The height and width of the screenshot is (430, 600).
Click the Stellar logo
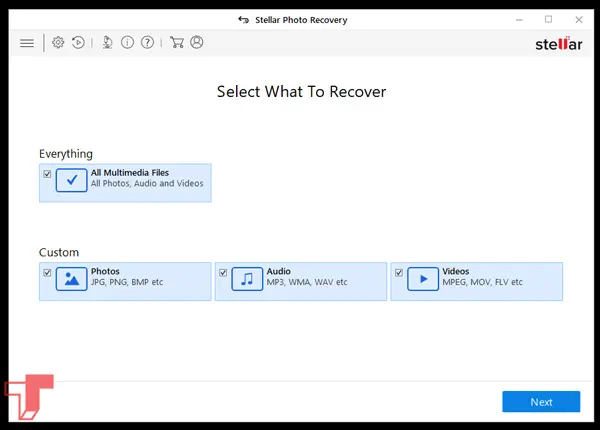(x=559, y=44)
